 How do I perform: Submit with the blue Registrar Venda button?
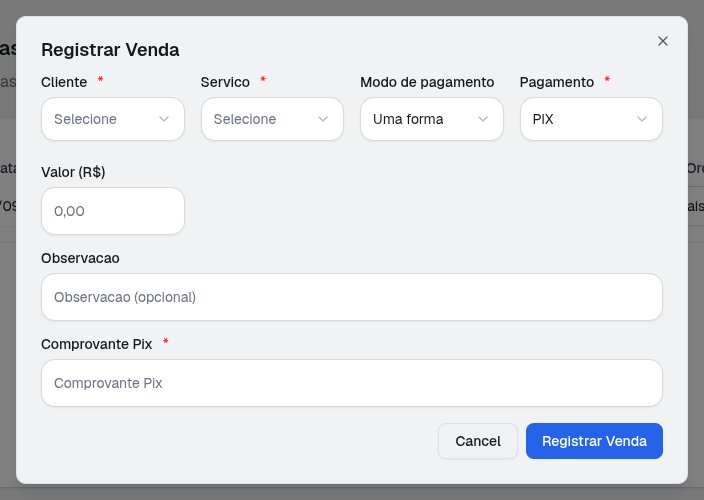point(594,441)
